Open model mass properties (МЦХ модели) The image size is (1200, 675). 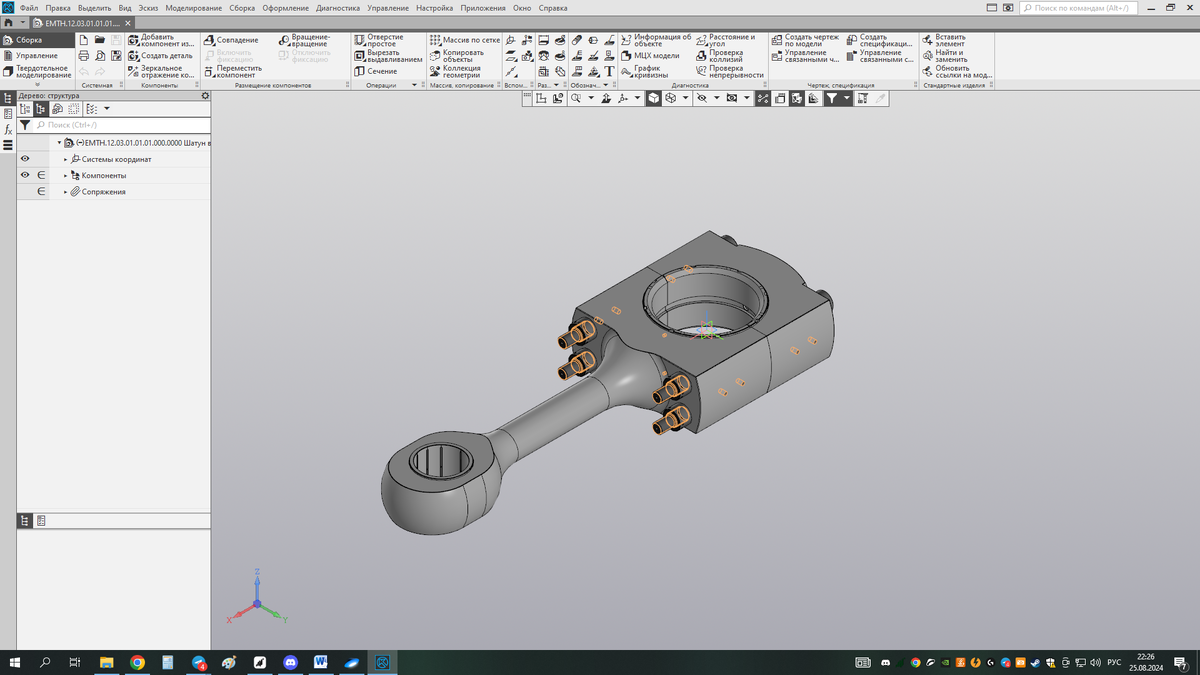click(650, 56)
